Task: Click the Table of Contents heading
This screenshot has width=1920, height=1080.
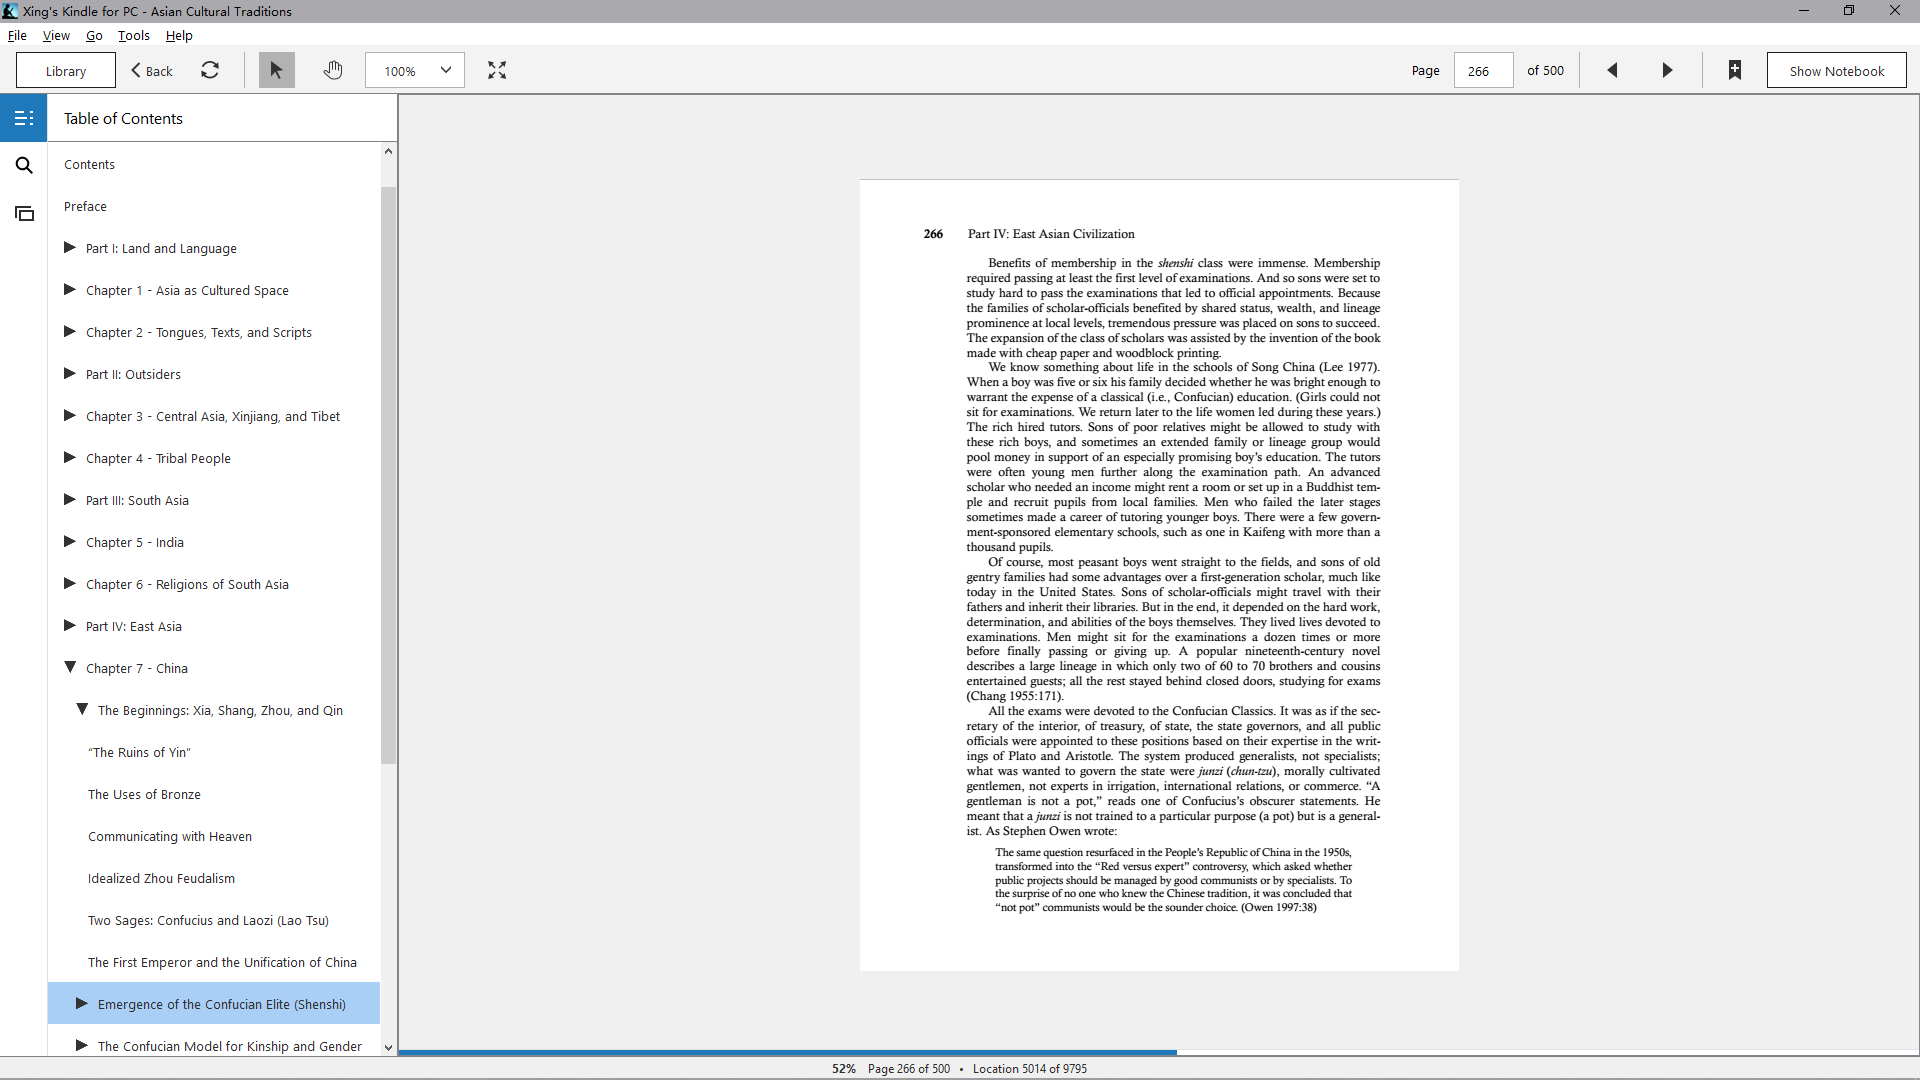Action: coord(123,118)
